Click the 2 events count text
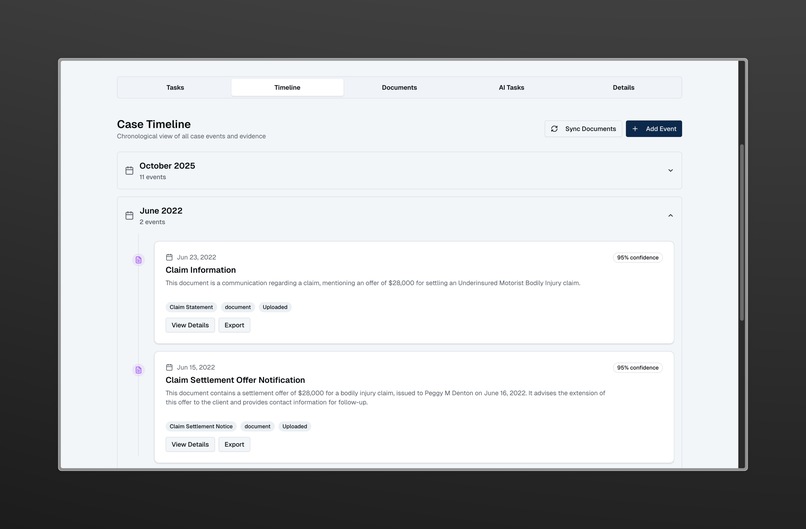The width and height of the screenshot is (806, 529). click(x=152, y=222)
